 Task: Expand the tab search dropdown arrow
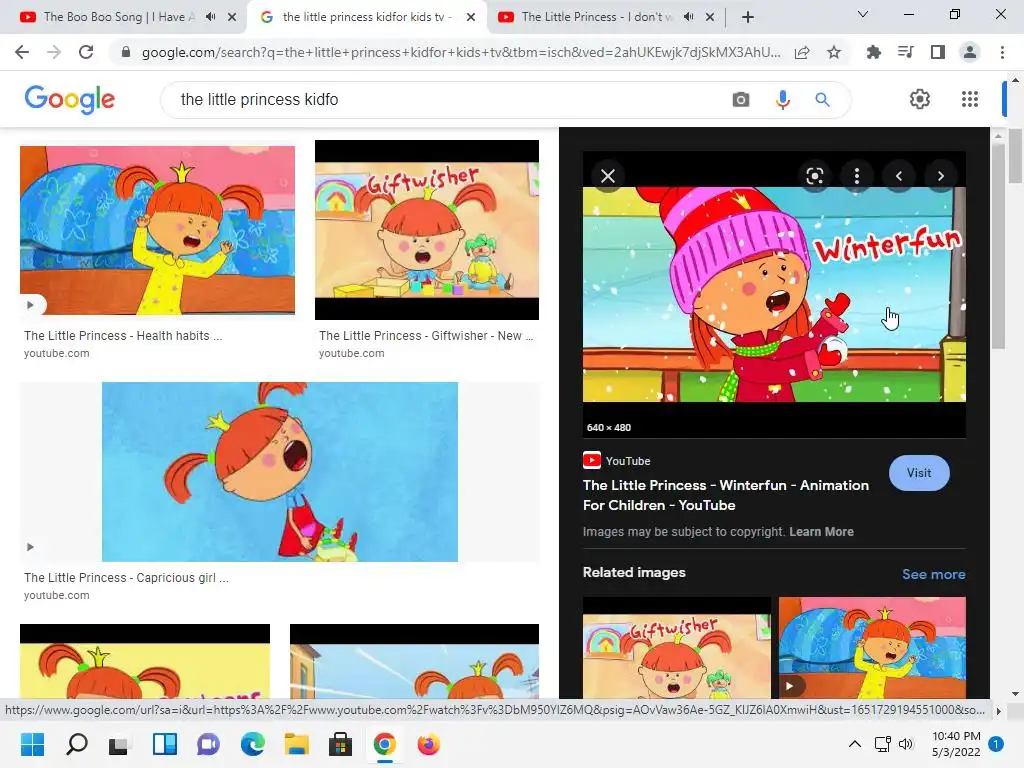click(x=863, y=14)
